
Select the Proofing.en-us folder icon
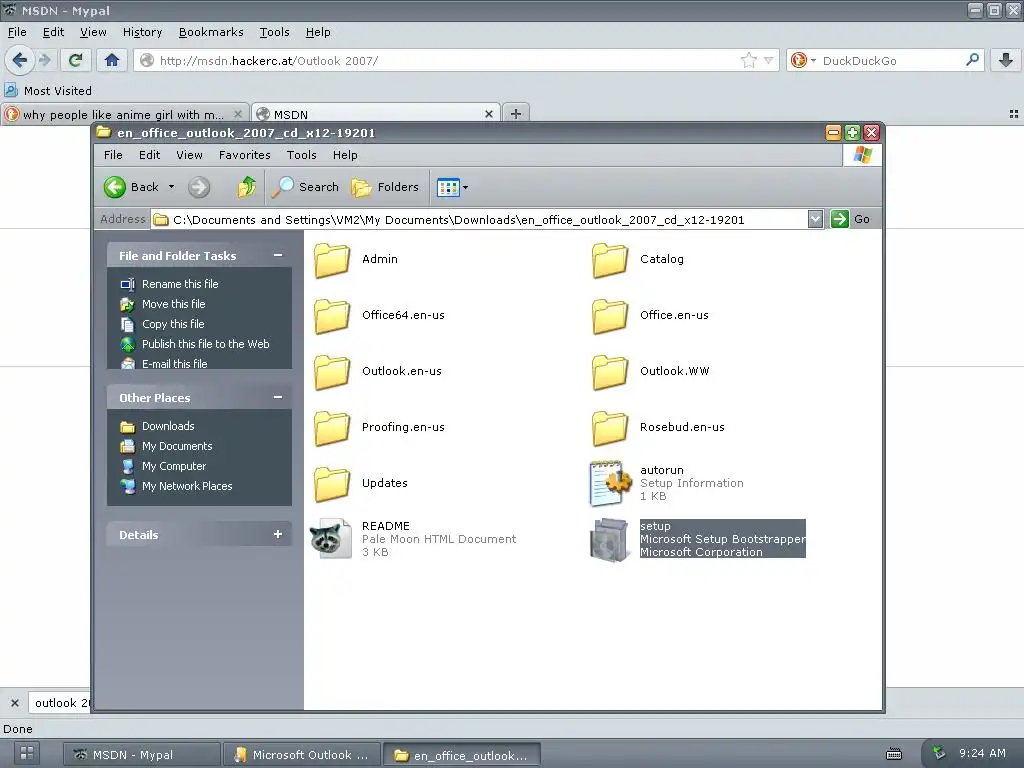[332, 428]
